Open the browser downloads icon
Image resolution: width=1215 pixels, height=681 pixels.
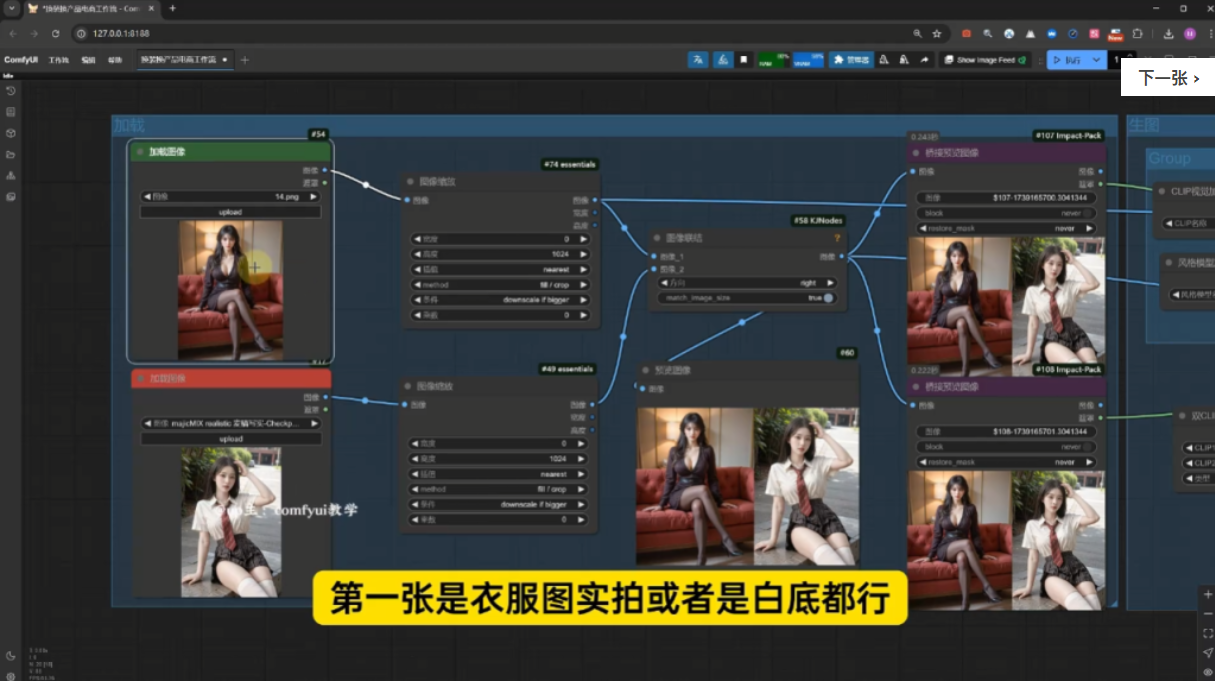pyautogui.click(x=1169, y=33)
